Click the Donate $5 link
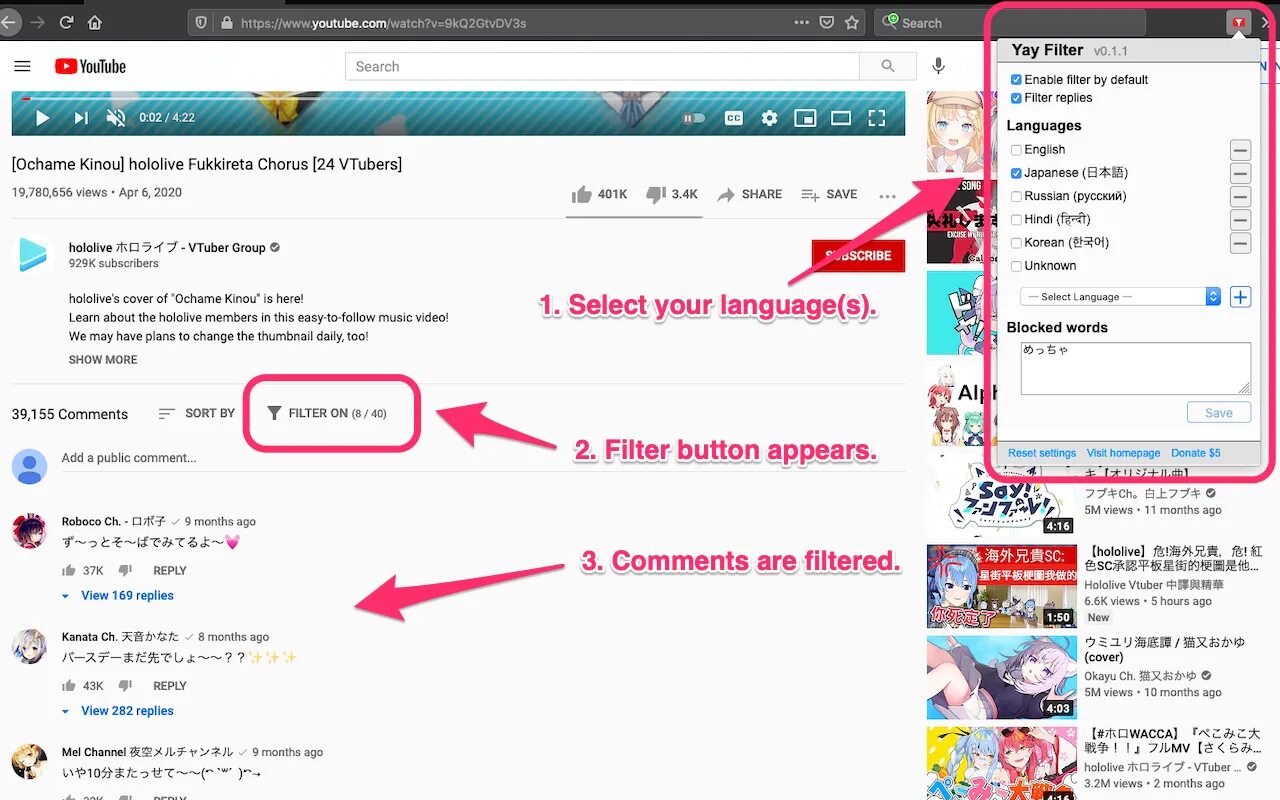Viewport: 1280px width, 800px height. (x=1196, y=453)
